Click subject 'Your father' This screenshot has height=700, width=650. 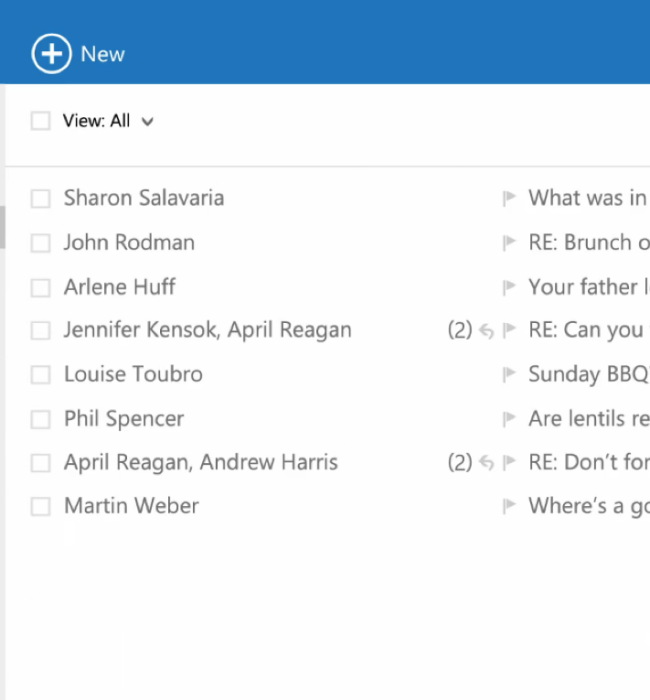coord(583,287)
